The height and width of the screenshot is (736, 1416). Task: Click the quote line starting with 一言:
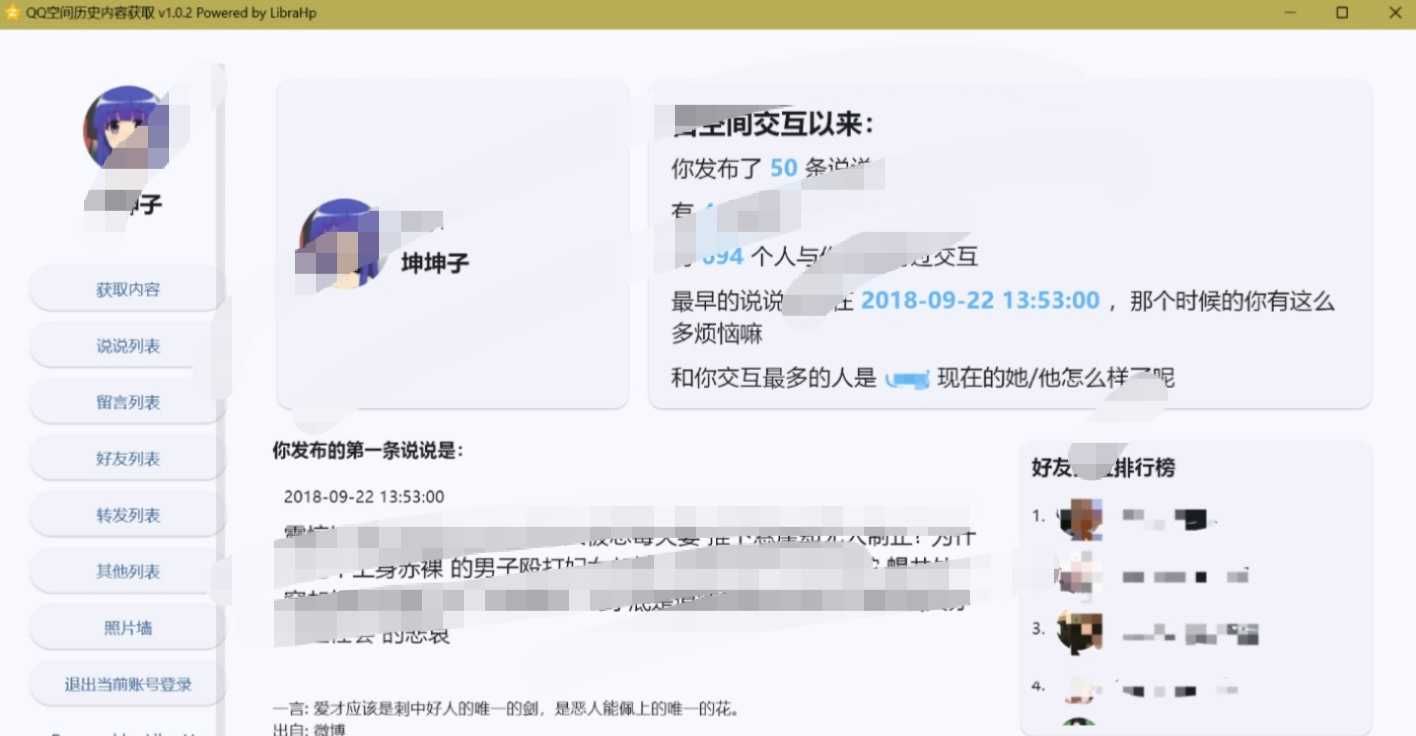[x=507, y=710]
